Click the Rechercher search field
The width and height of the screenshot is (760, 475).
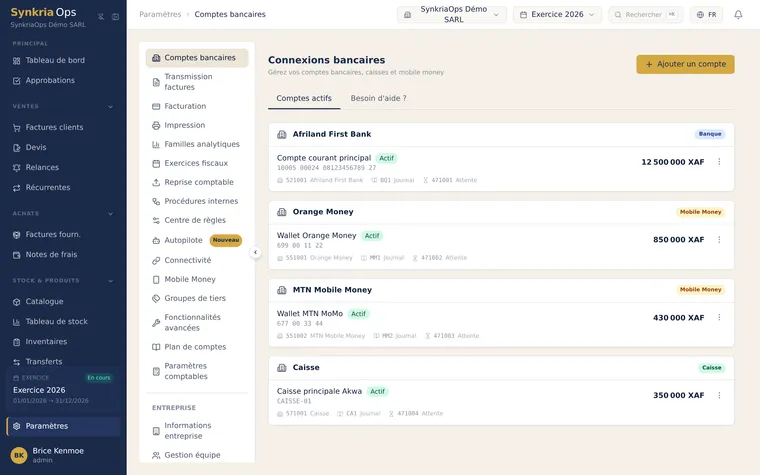(x=646, y=15)
